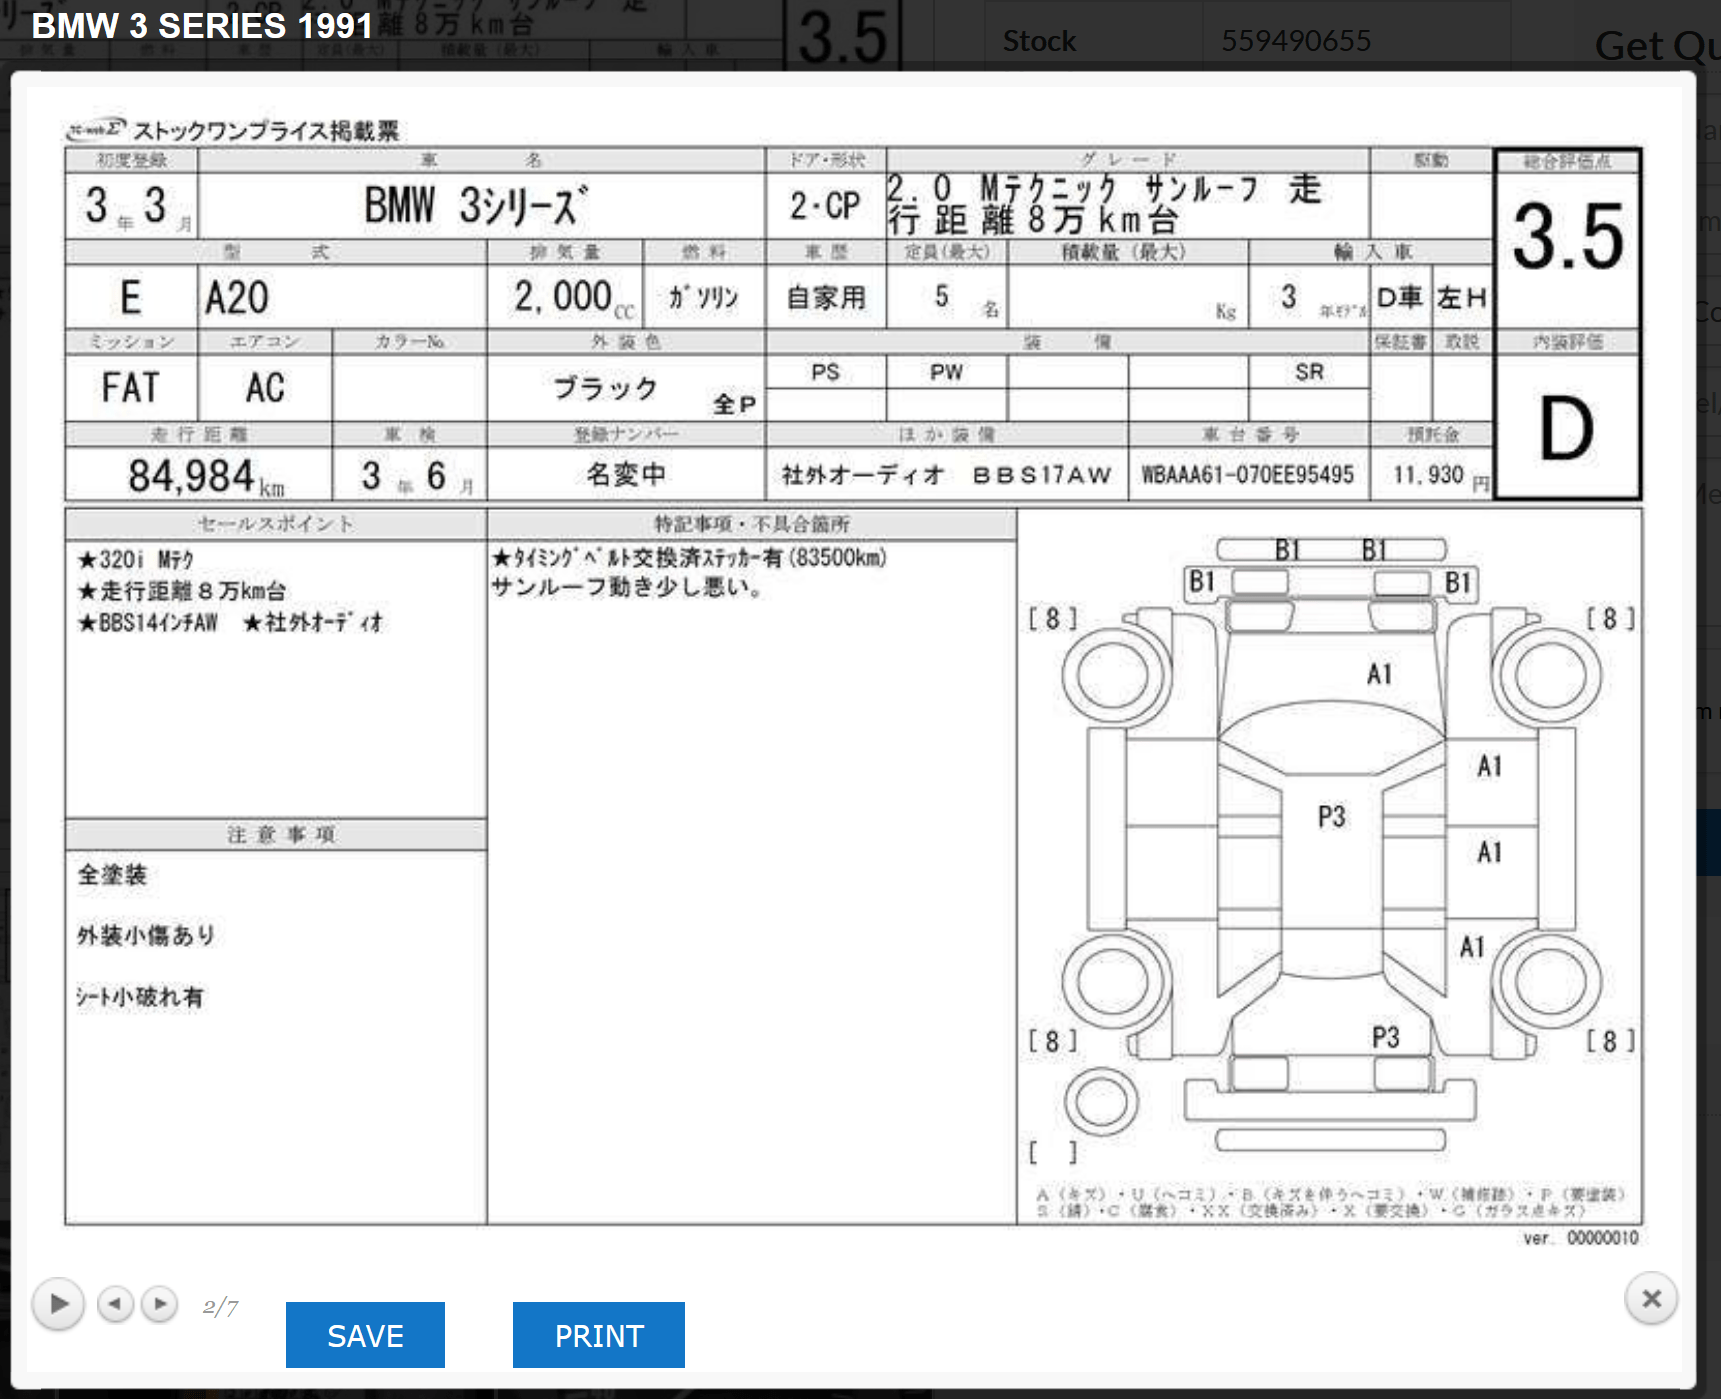Click the chassis number WBAAA61-070EE95495
1721x1399 pixels.
tap(1246, 475)
